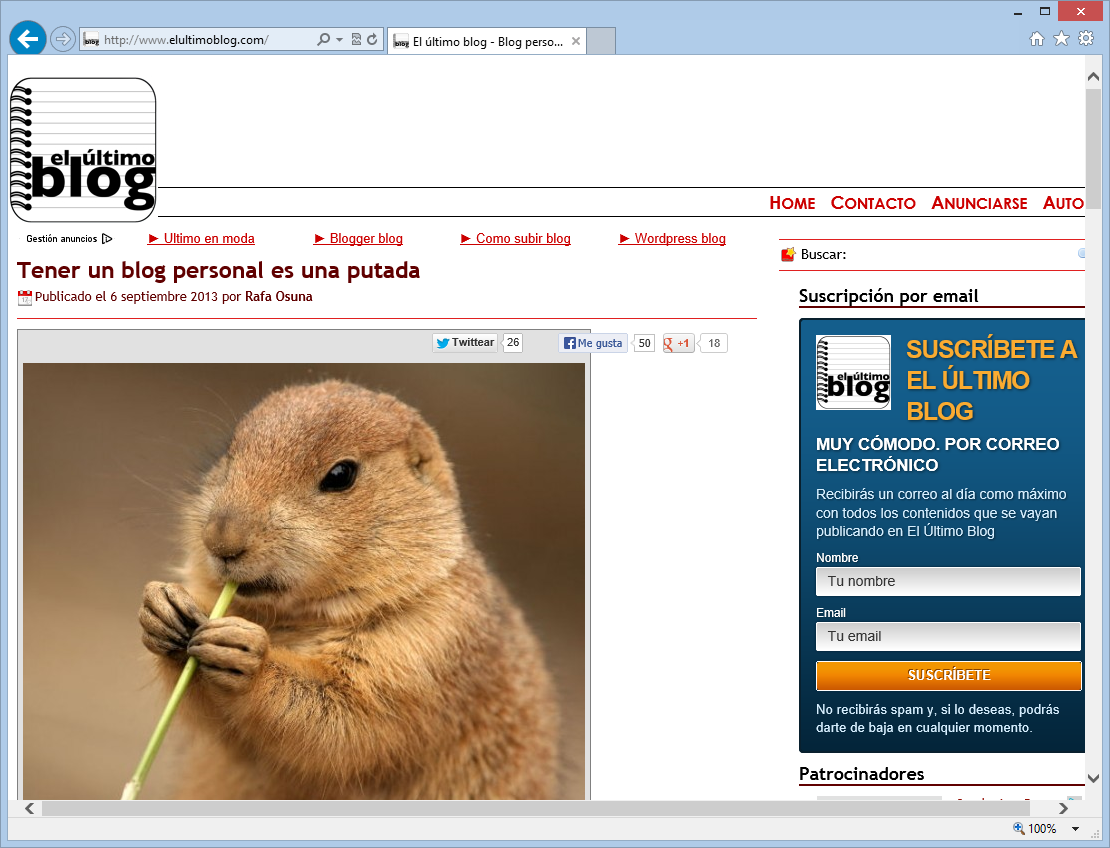The image size is (1110, 848).
Task: Open the Tools gear icon
Action: [x=1086, y=38]
